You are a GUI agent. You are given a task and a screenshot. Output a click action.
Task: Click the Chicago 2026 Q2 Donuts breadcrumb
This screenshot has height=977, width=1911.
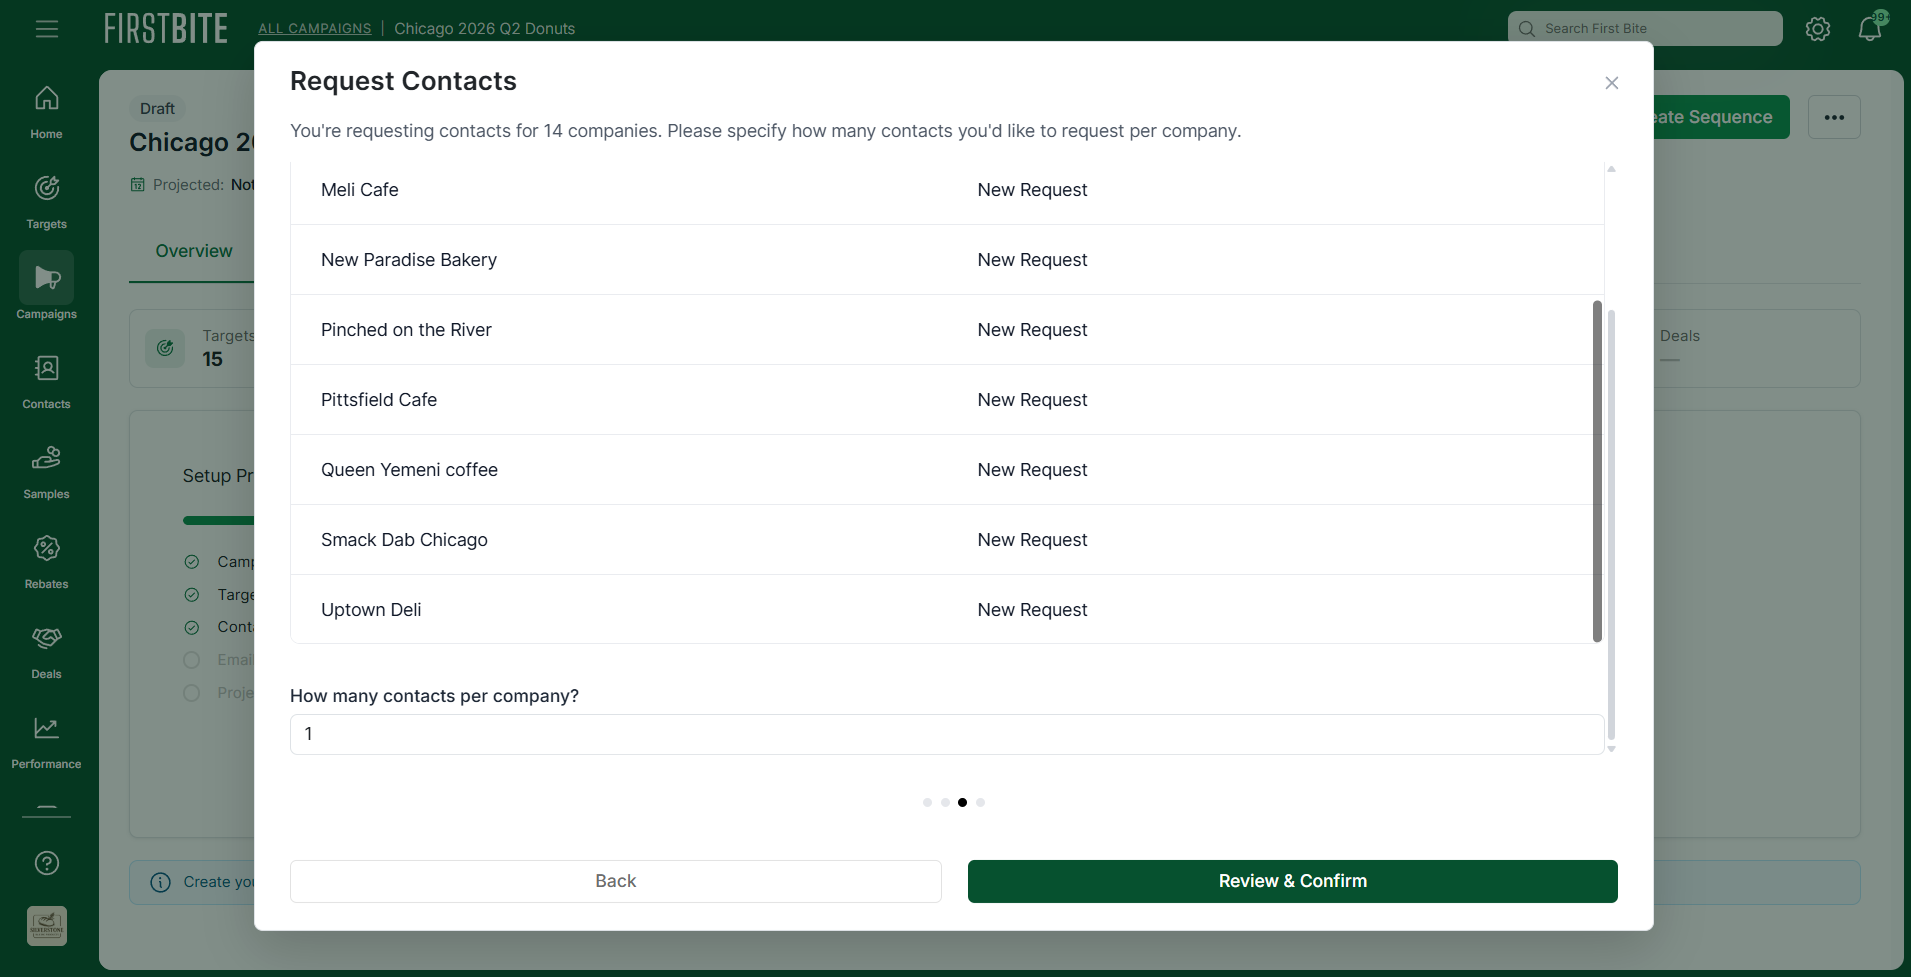[484, 28]
